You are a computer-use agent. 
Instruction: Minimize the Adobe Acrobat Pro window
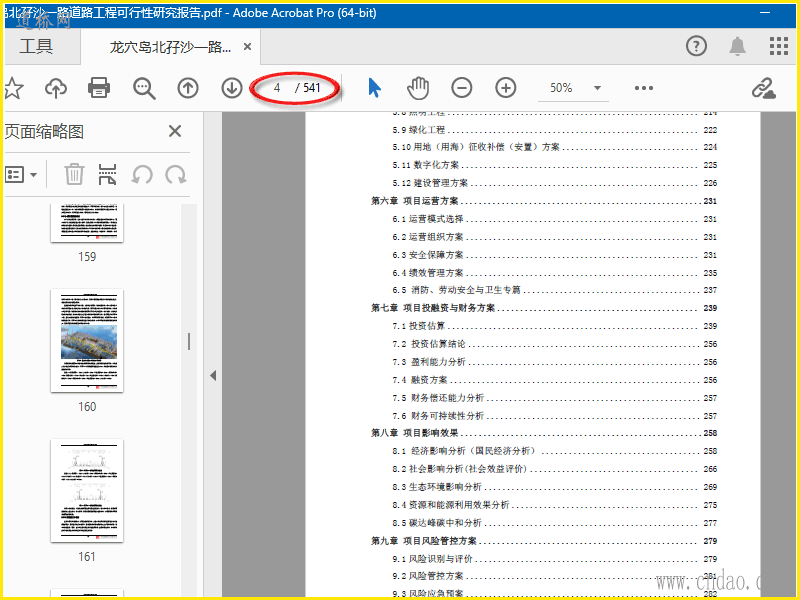pos(765,13)
